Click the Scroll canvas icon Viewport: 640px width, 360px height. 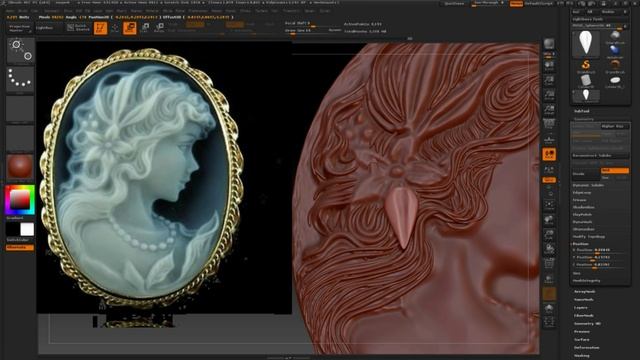point(549,67)
